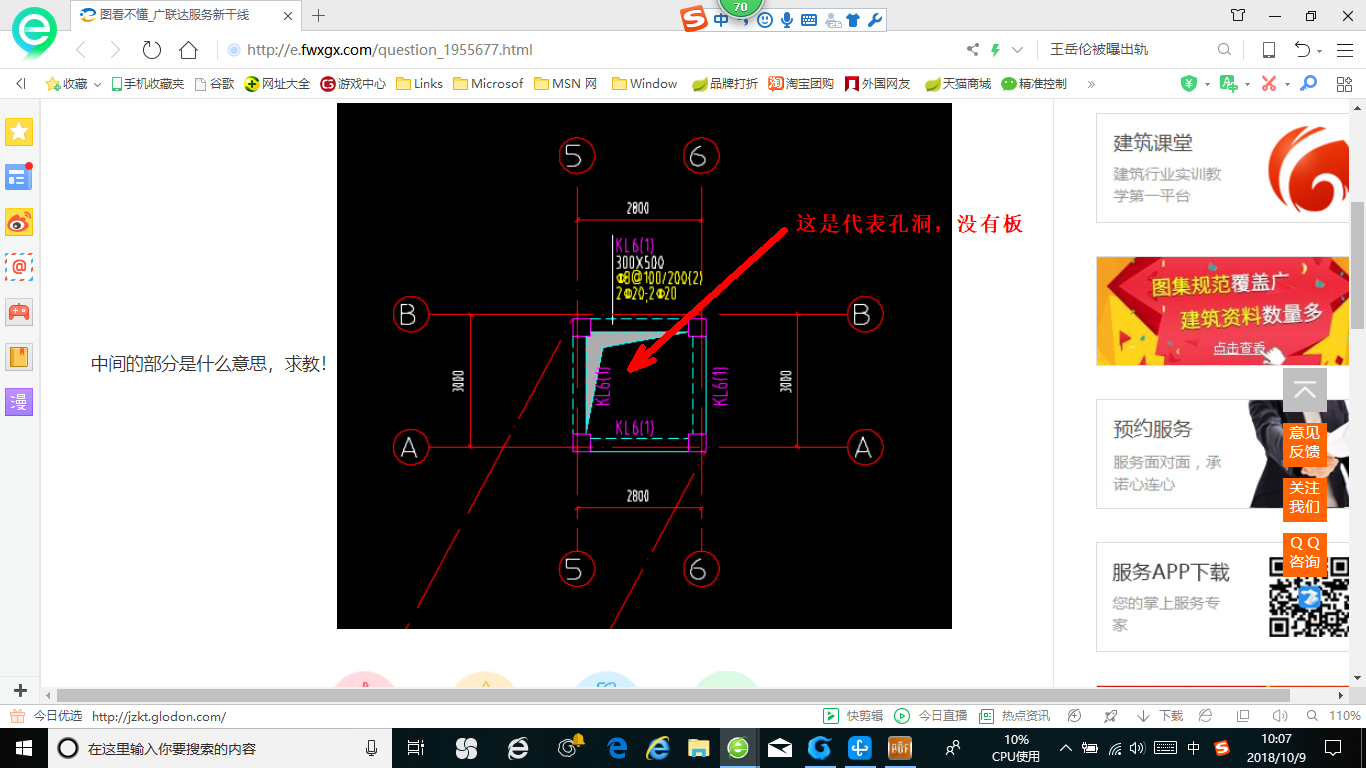Expand the address bar dropdown chevron
Viewport: 1366px width, 768px height.
coord(1018,50)
